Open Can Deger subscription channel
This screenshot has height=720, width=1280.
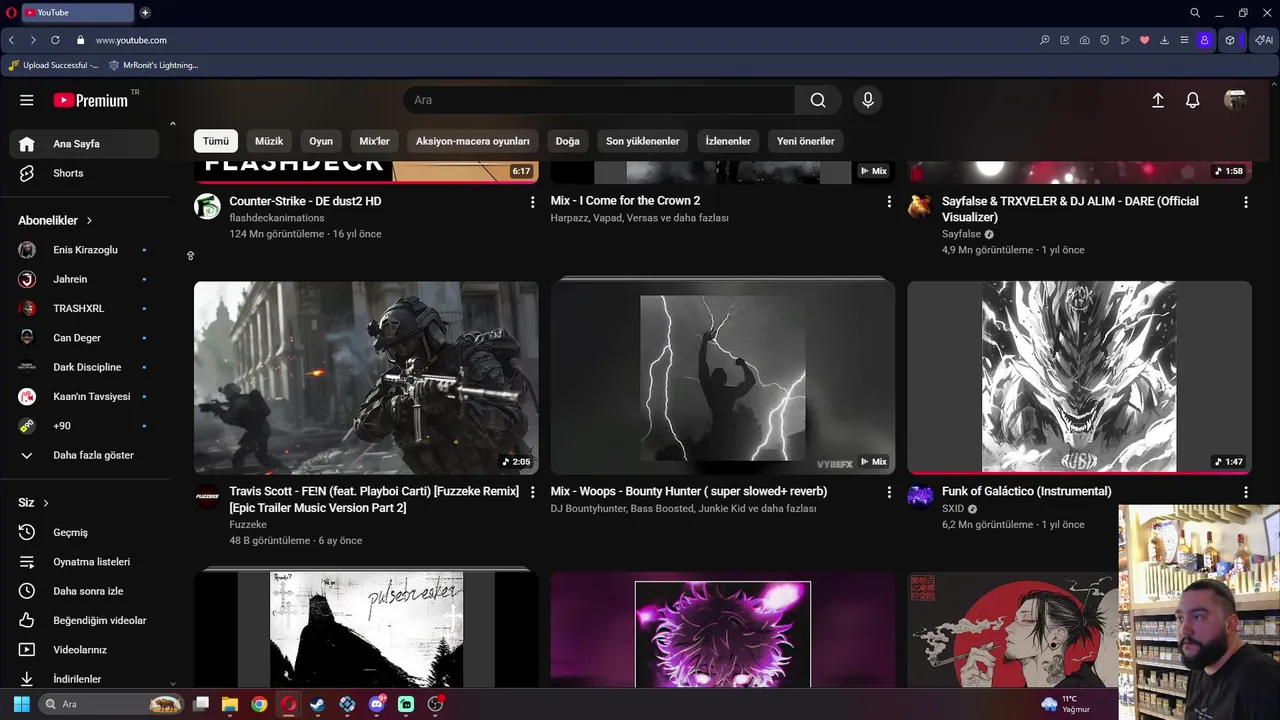[84, 338]
